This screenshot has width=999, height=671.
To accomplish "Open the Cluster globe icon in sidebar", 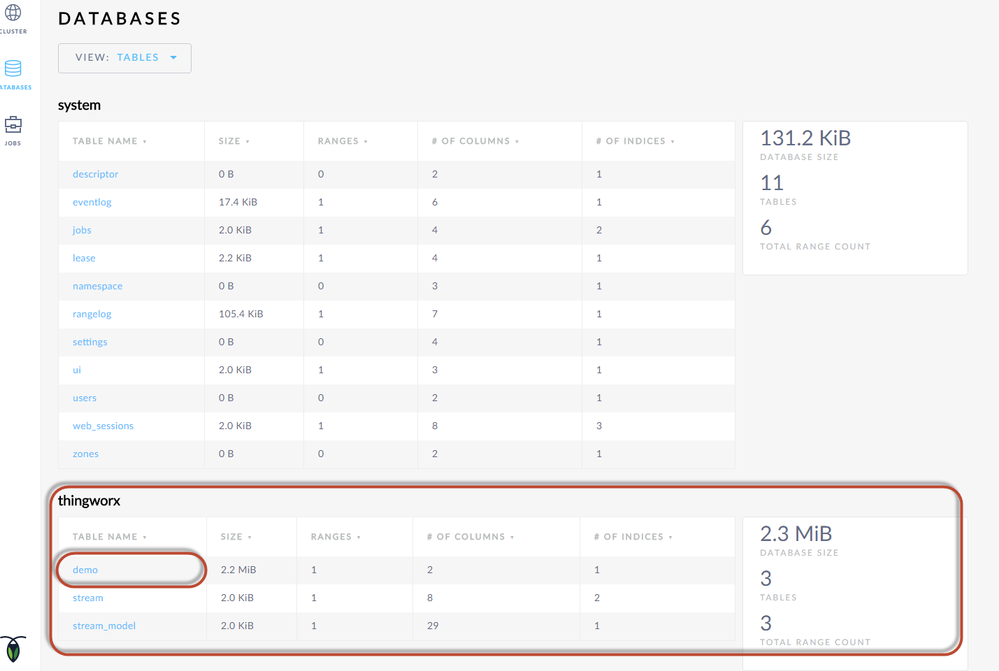I will click(x=13, y=13).
